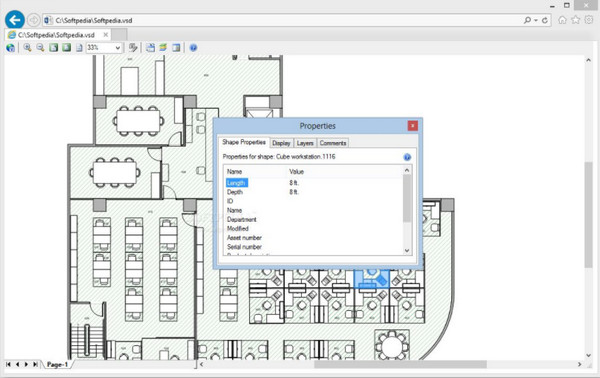
Task: Click properties list scroll down arrow
Action: coord(407,251)
